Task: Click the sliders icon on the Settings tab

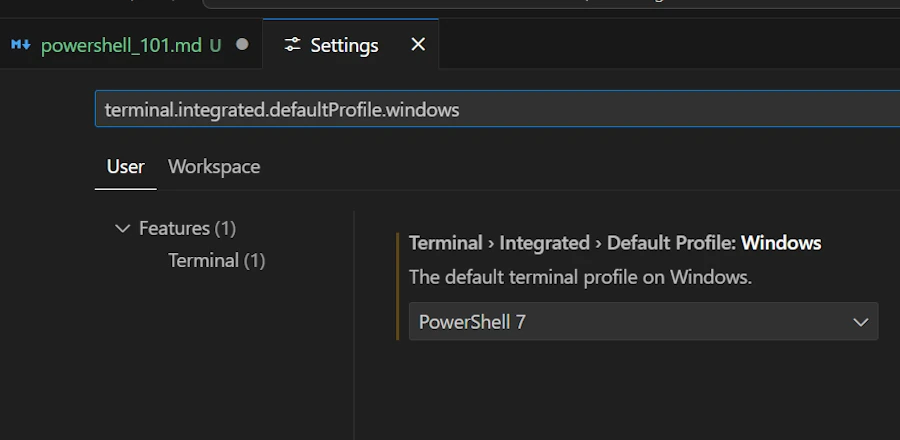Action: tap(292, 45)
